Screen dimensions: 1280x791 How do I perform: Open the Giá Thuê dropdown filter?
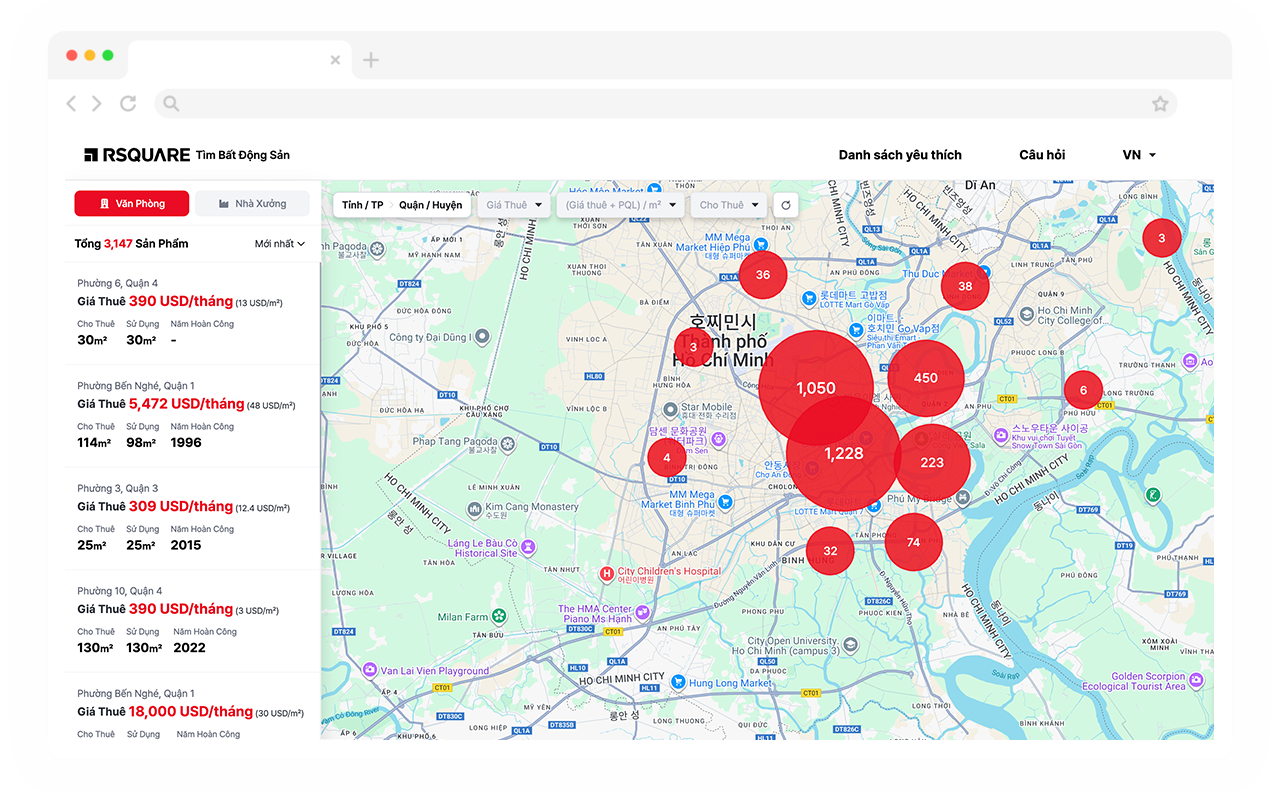tap(514, 205)
